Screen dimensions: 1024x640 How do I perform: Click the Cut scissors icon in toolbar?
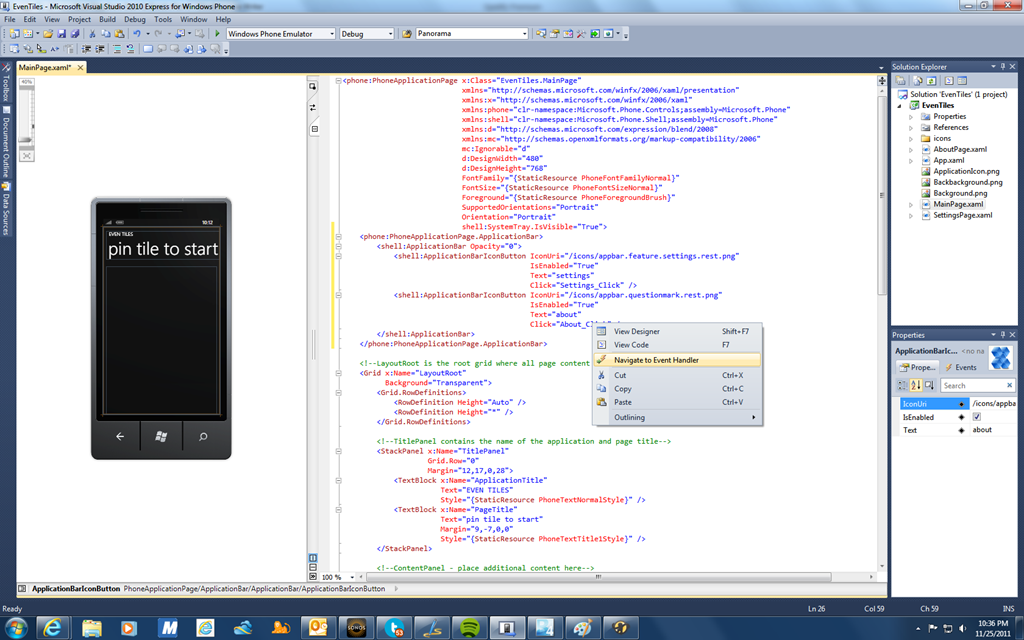coord(92,34)
